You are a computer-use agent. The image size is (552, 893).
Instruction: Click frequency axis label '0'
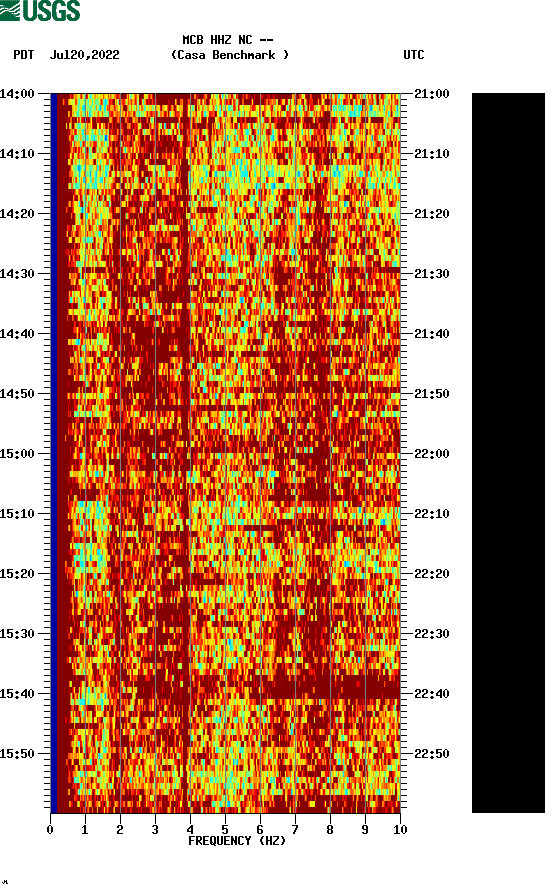(x=50, y=830)
